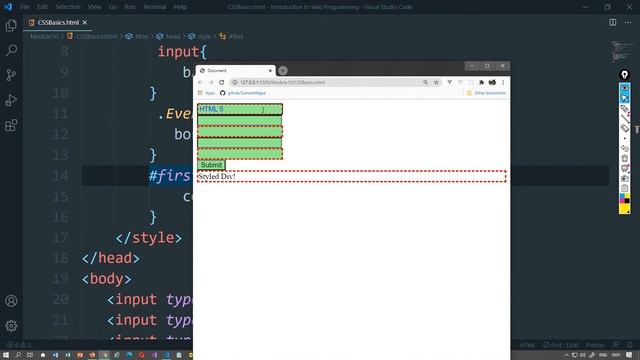Select the eraser tool in annotation toolbar
This screenshot has width=640, height=360.
(624, 128)
